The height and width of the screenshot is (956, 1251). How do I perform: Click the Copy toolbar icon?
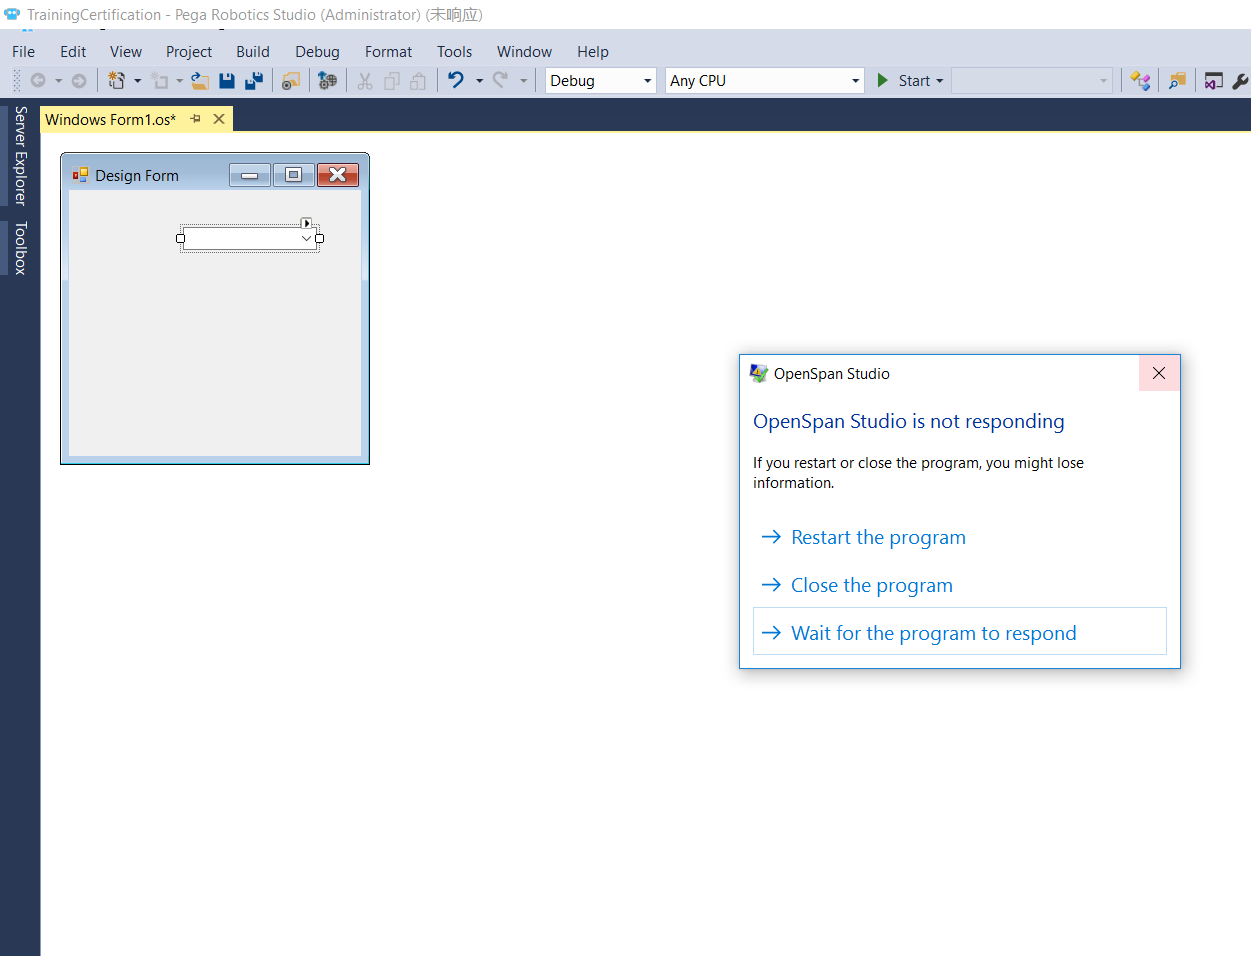click(x=392, y=81)
